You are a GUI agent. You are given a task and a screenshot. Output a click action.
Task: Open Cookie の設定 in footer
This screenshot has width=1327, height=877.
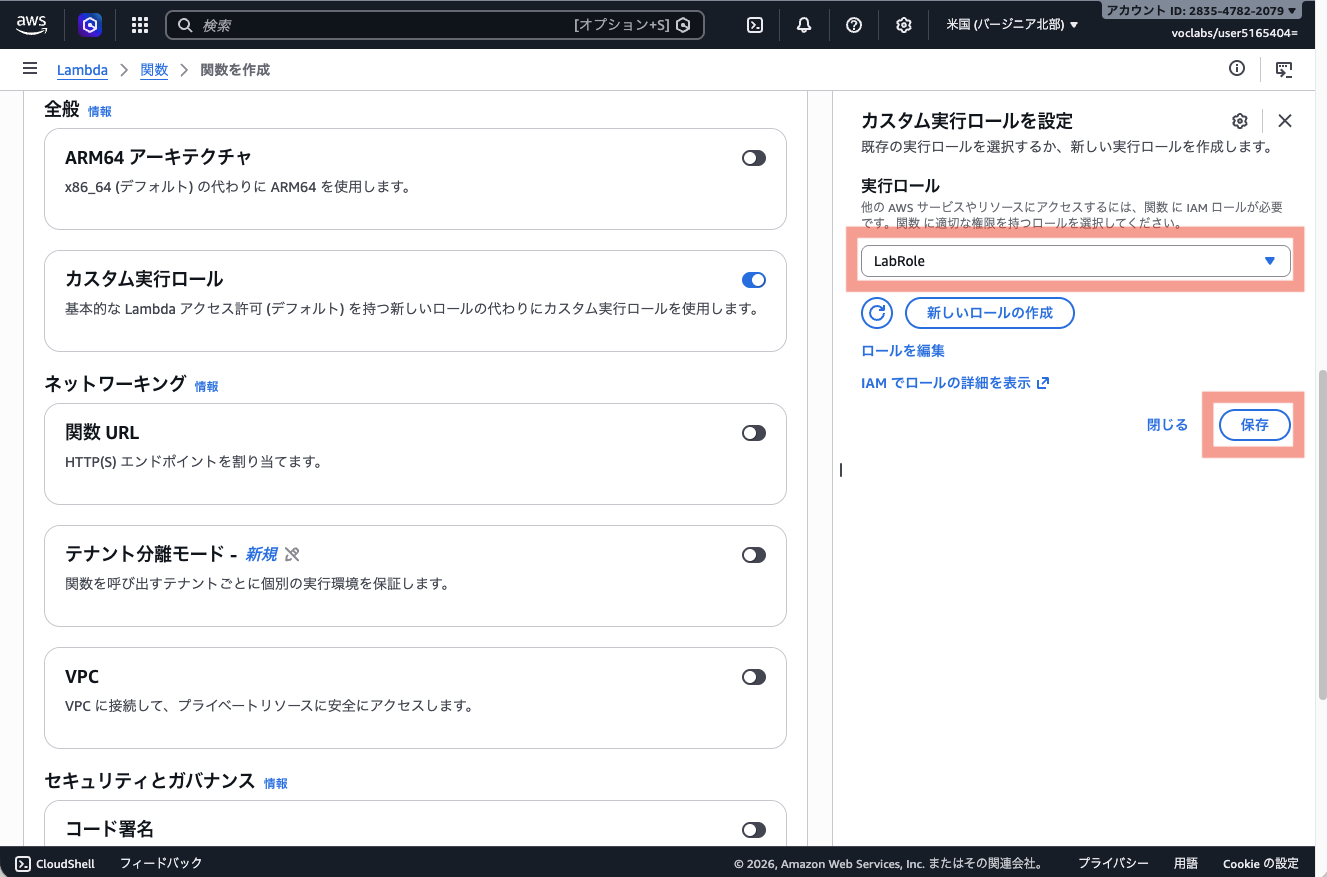1261,863
